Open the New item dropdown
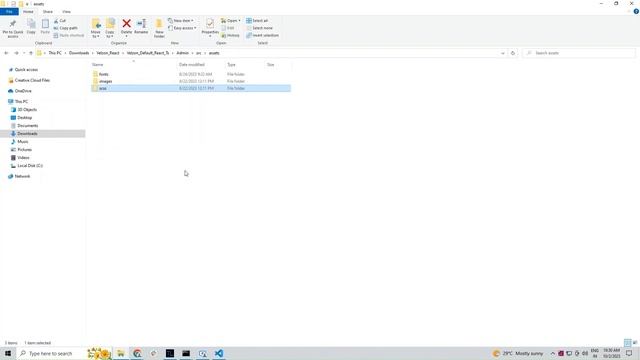This screenshot has width=640, height=360. point(181,21)
